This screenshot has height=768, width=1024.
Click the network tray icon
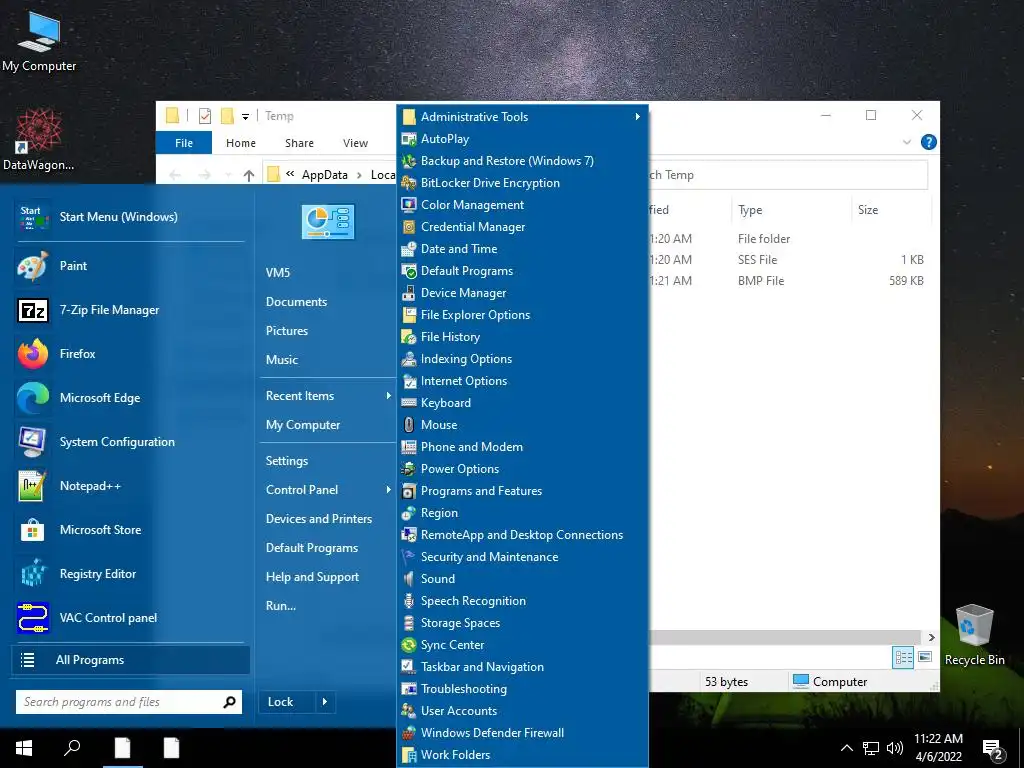pyautogui.click(x=871, y=748)
